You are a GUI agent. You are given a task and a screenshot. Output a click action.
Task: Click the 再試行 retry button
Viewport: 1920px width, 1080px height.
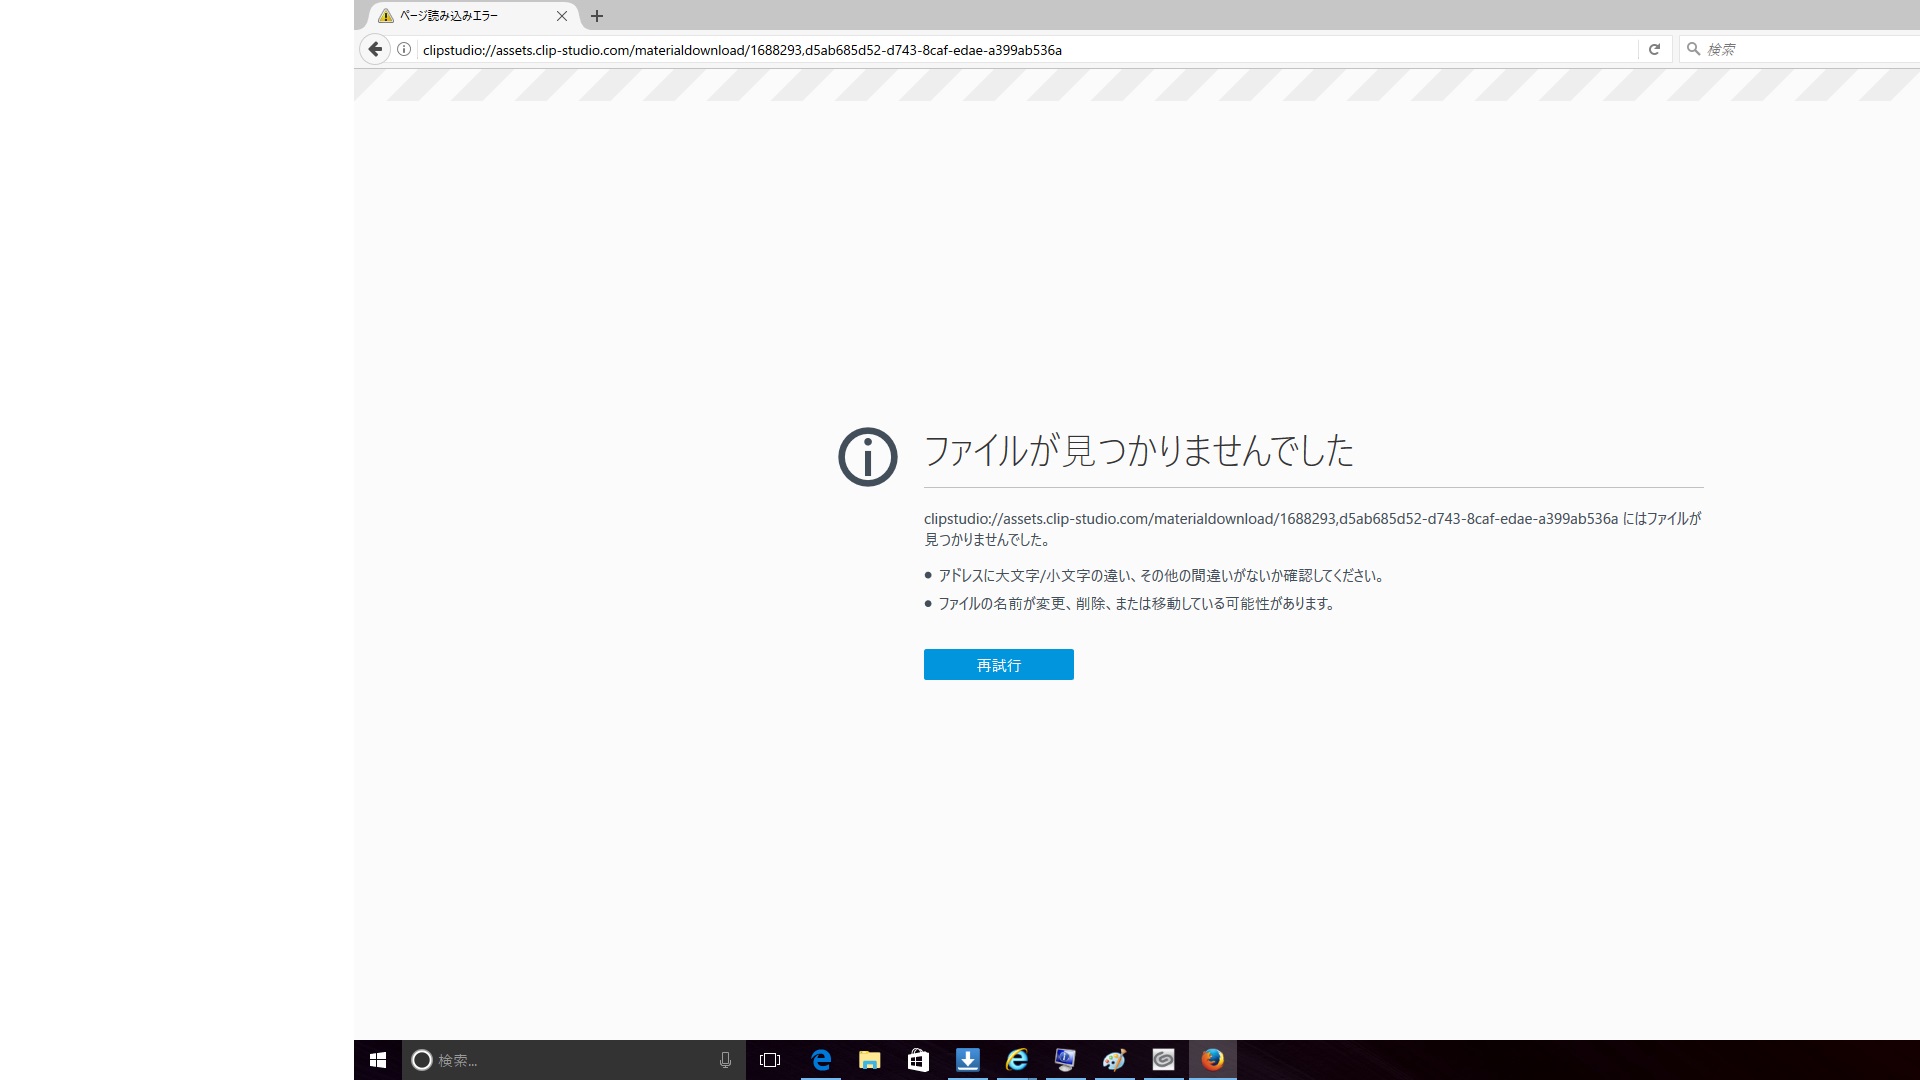[998, 665]
